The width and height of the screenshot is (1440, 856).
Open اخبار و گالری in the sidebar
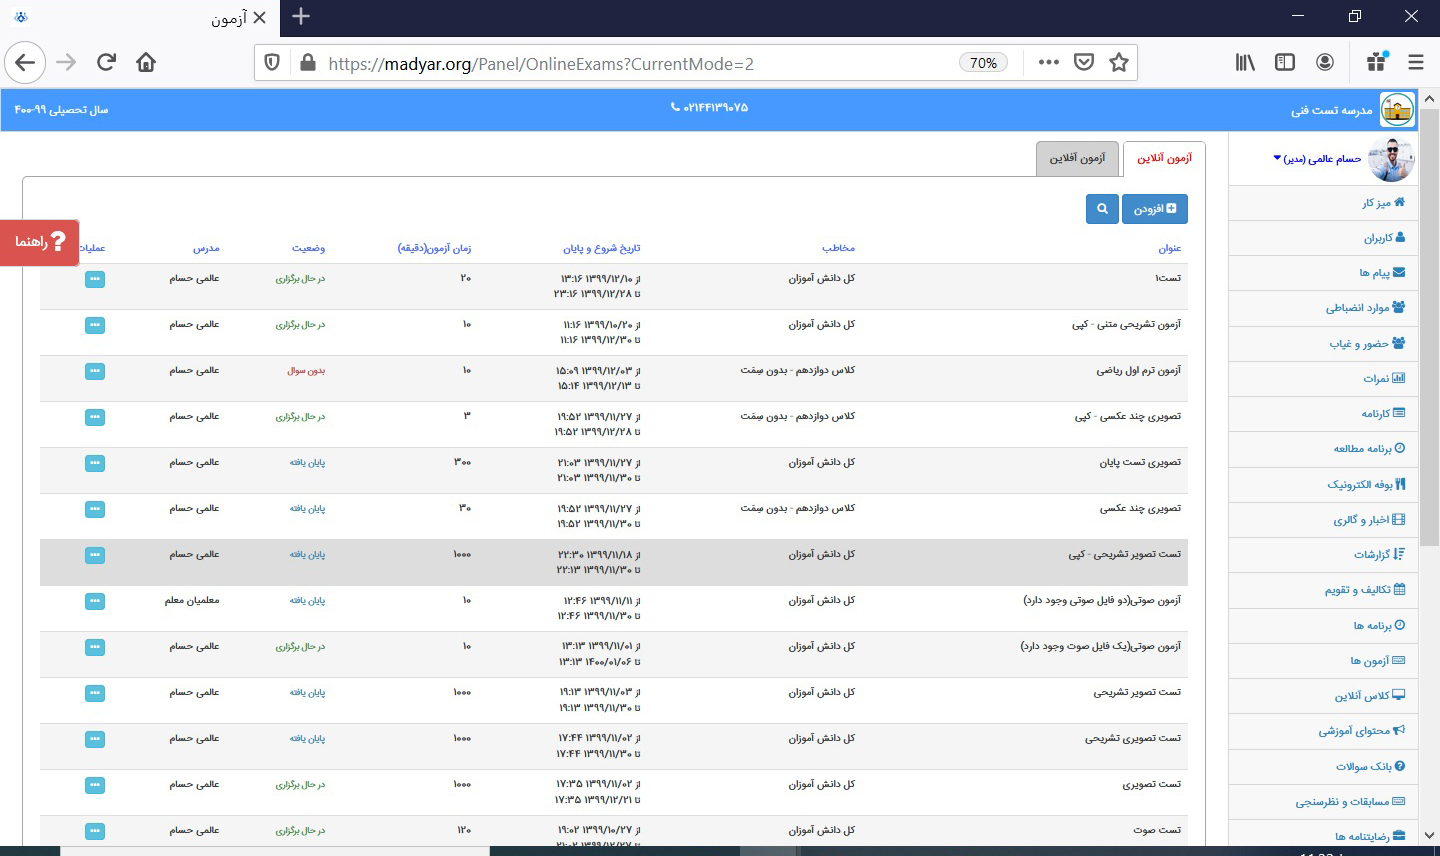(x=1369, y=520)
